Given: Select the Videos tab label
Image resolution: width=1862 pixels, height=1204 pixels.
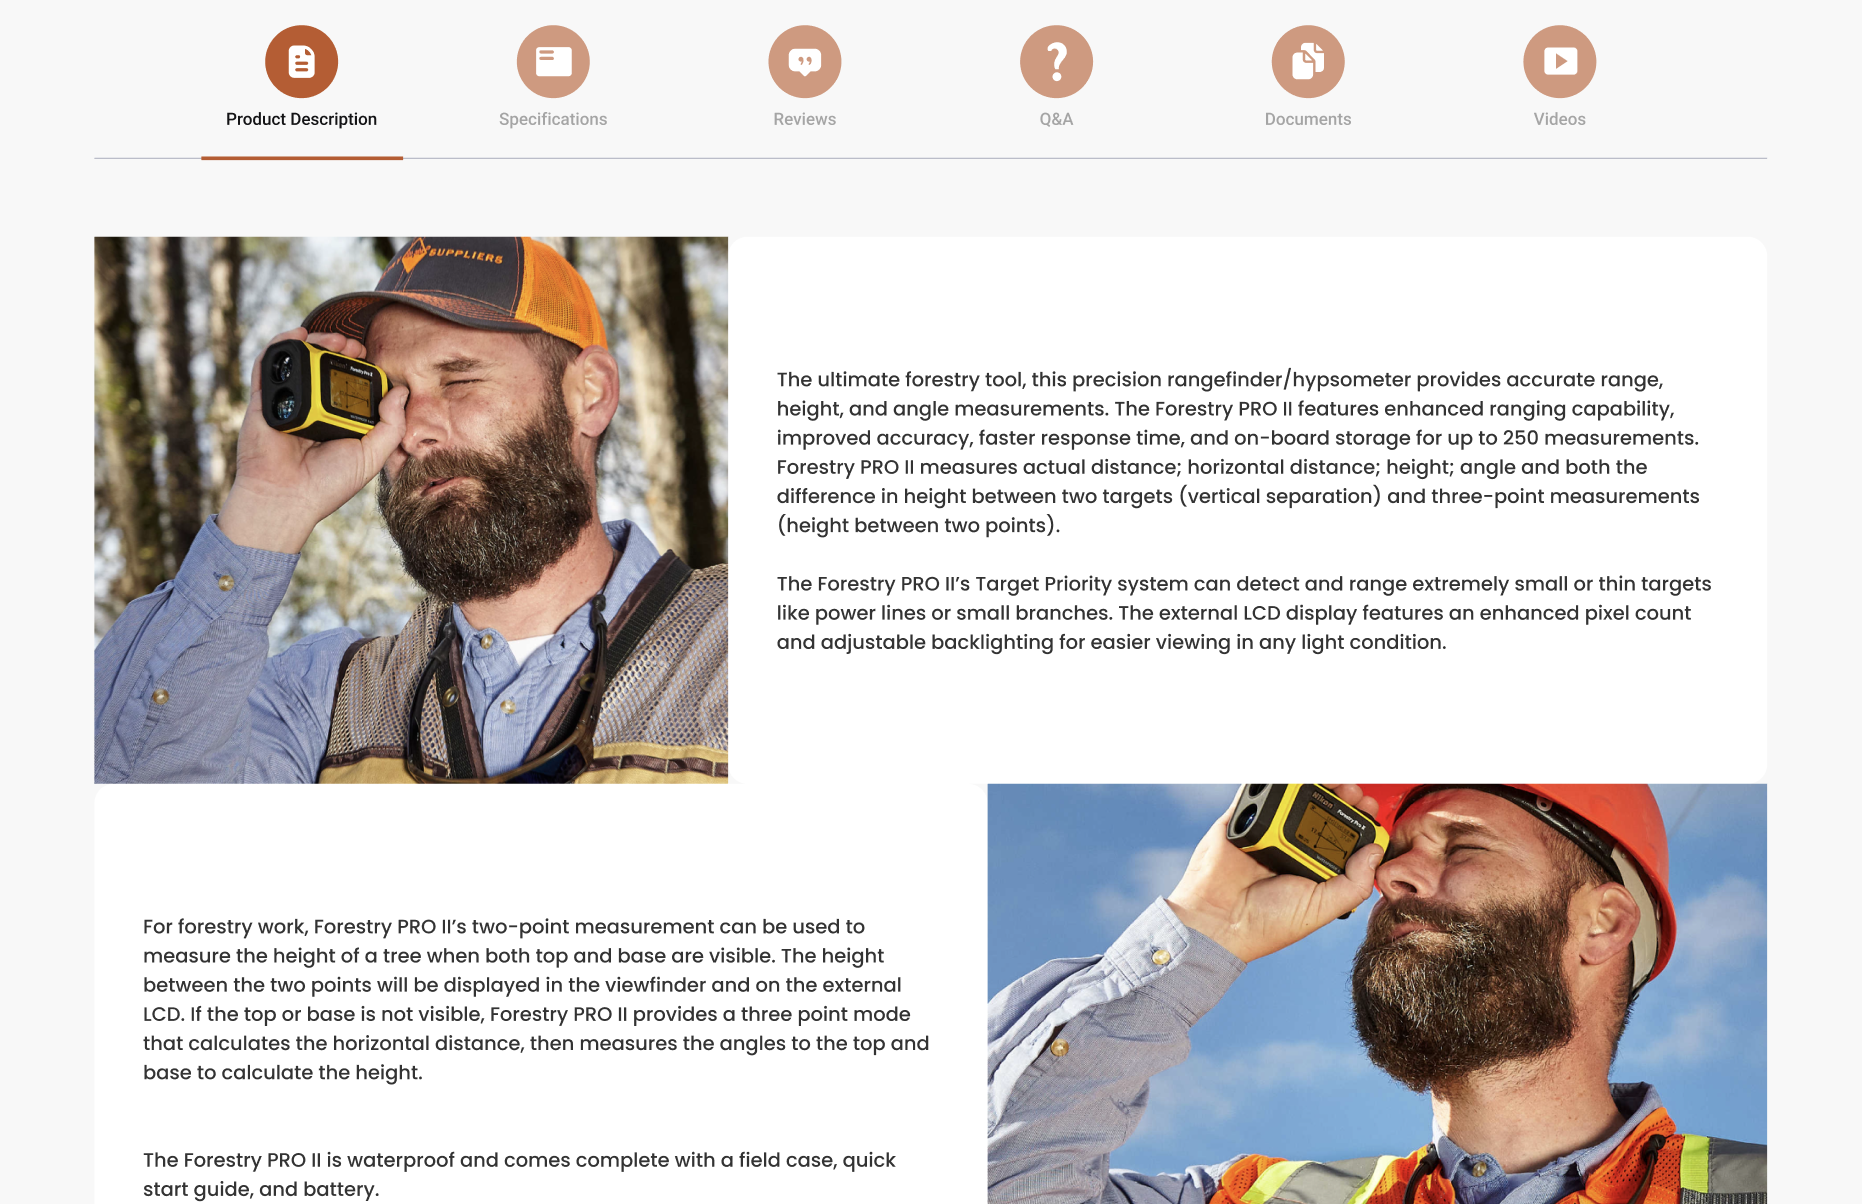Looking at the screenshot, I should 1560,119.
